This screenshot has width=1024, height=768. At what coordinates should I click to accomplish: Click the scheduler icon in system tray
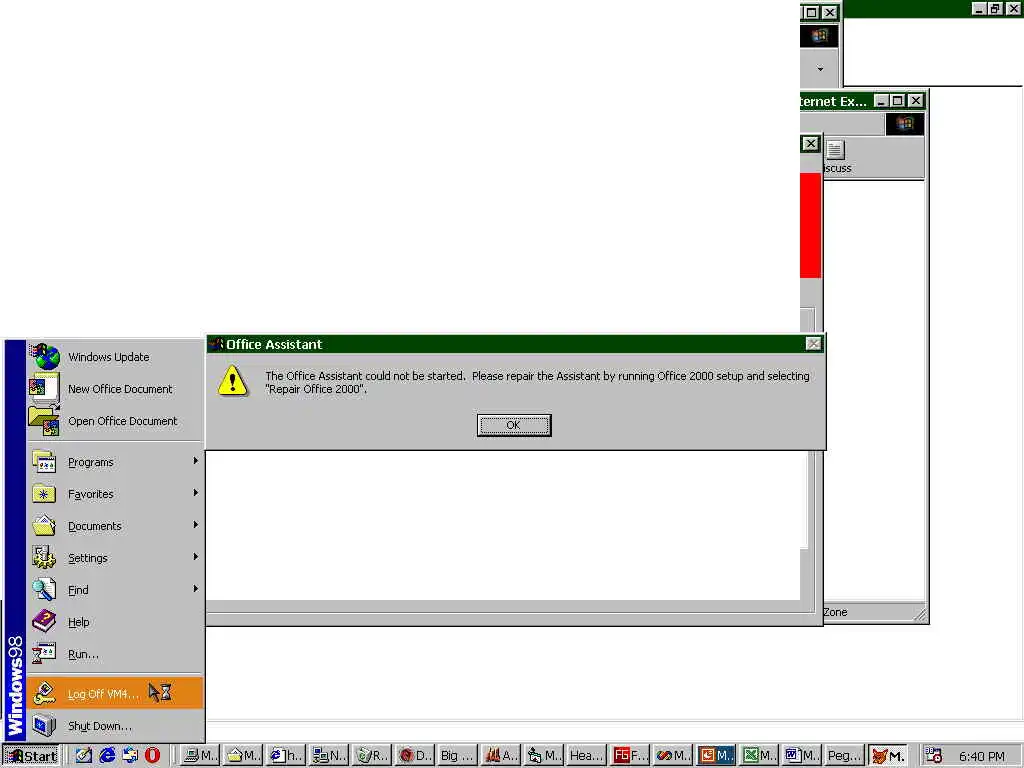pyautogui.click(x=934, y=756)
